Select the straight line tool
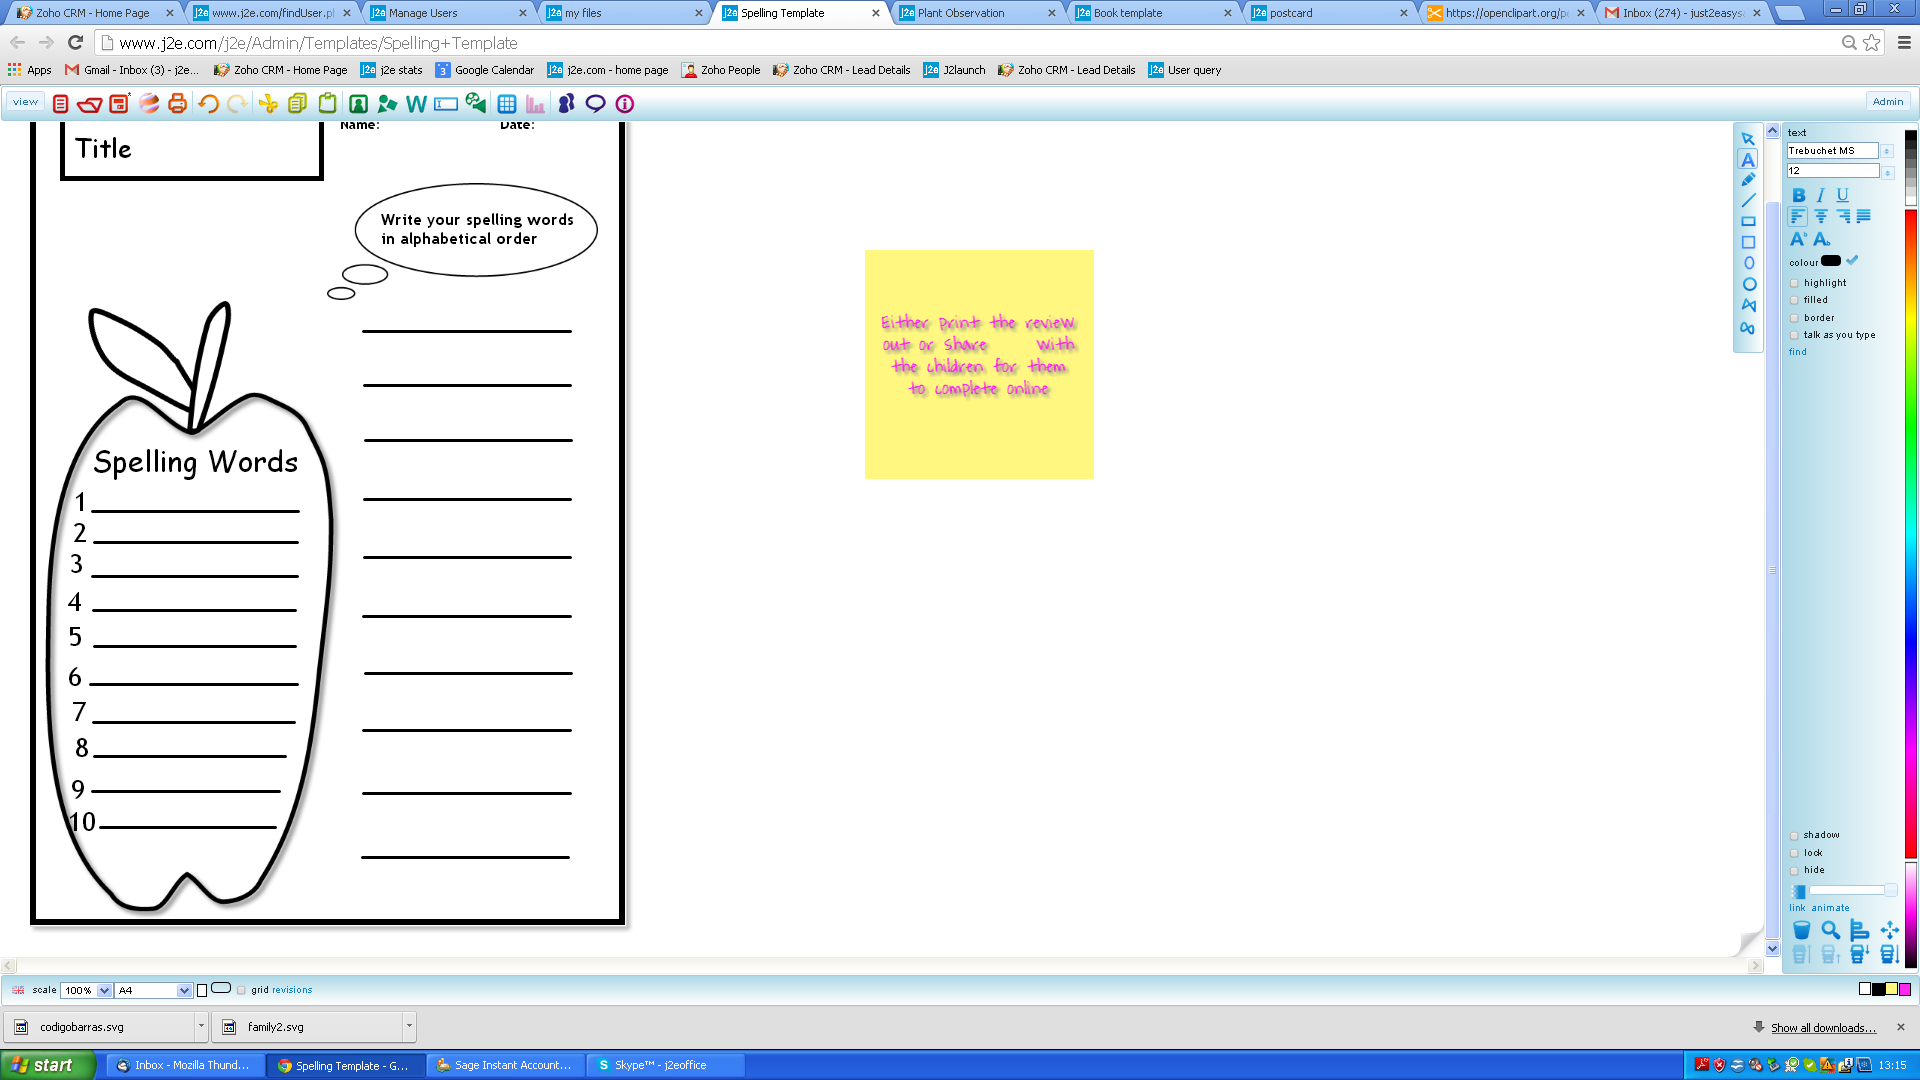The width and height of the screenshot is (1920, 1080). 1748,201
